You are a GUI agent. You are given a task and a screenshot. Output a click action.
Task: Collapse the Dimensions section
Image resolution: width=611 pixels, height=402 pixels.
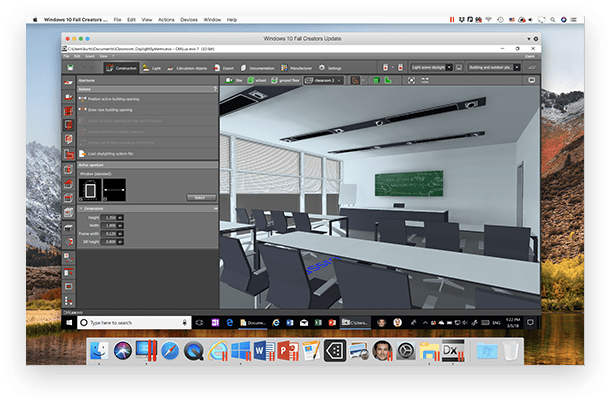[81, 209]
